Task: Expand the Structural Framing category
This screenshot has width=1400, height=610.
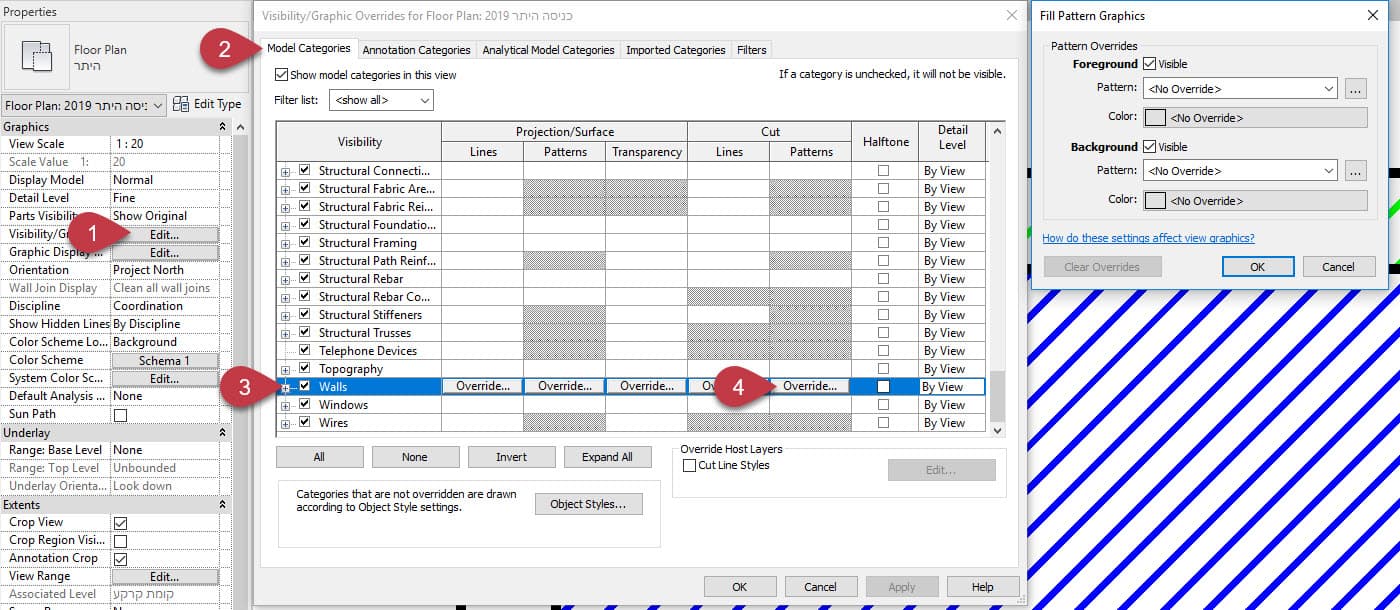Action: [286, 244]
